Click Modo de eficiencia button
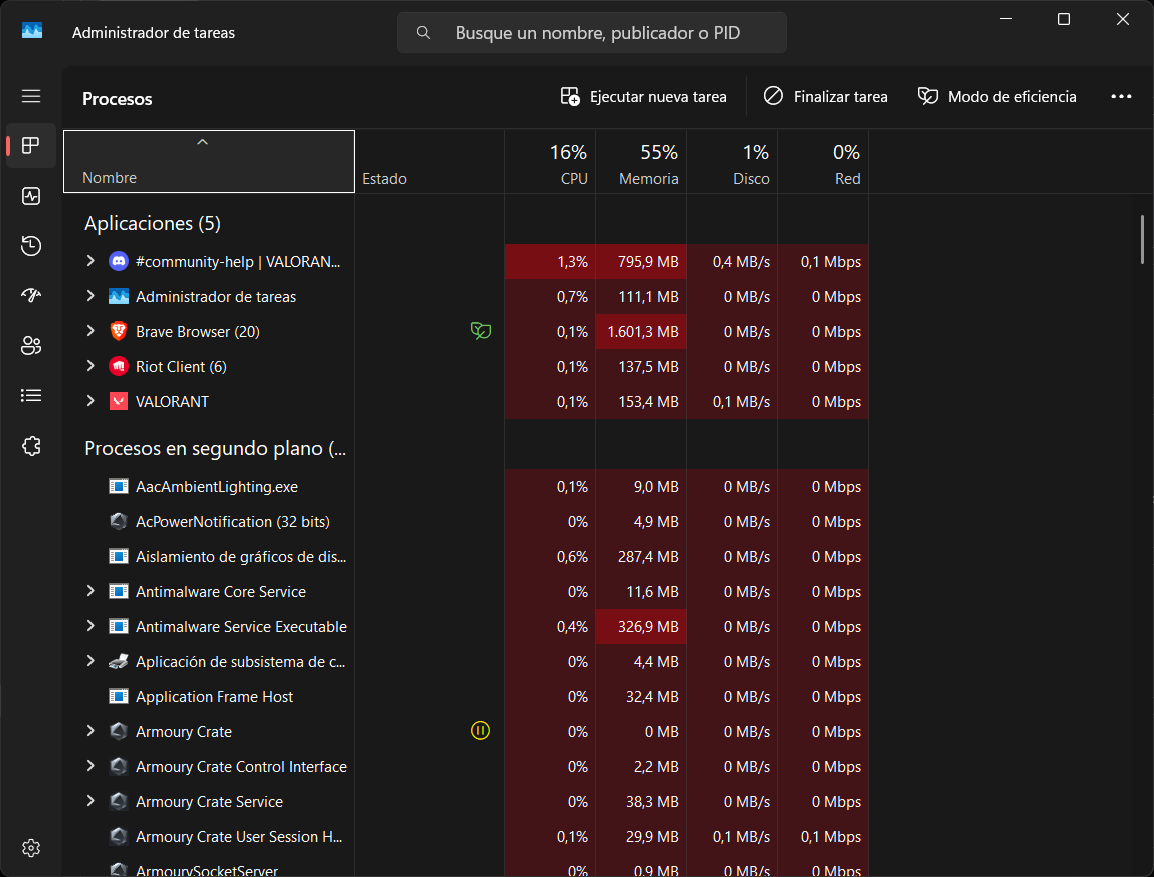Image resolution: width=1154 pixels, height=877 pixels. (997, 96)
